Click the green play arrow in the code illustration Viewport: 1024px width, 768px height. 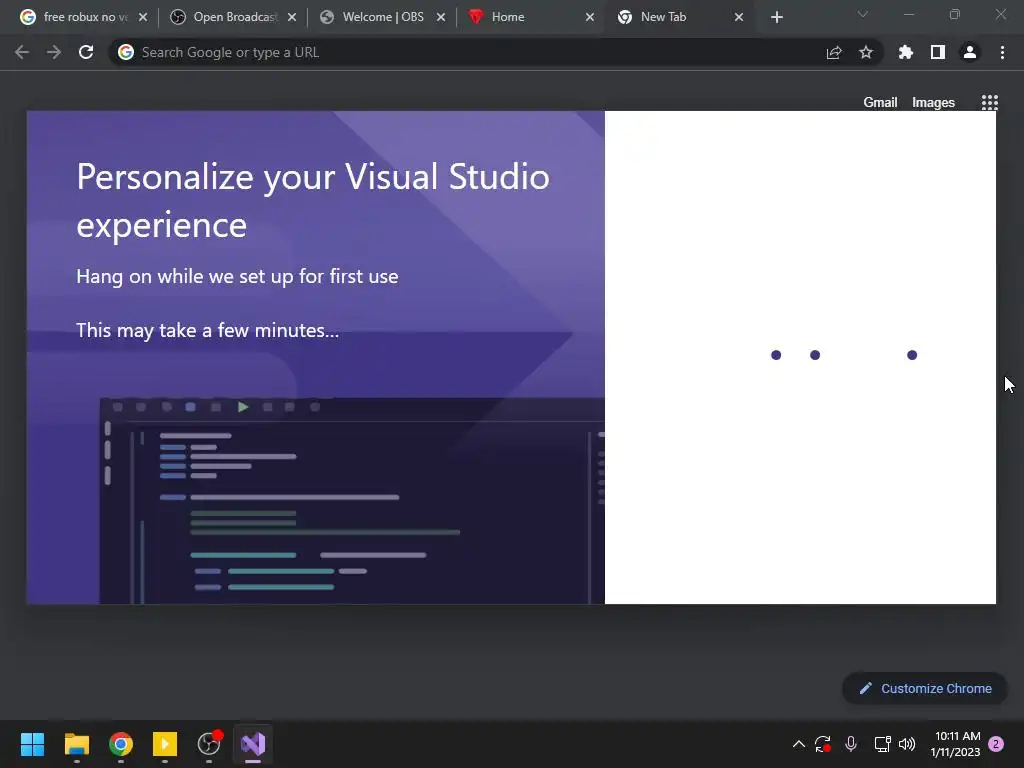point(243,407)
